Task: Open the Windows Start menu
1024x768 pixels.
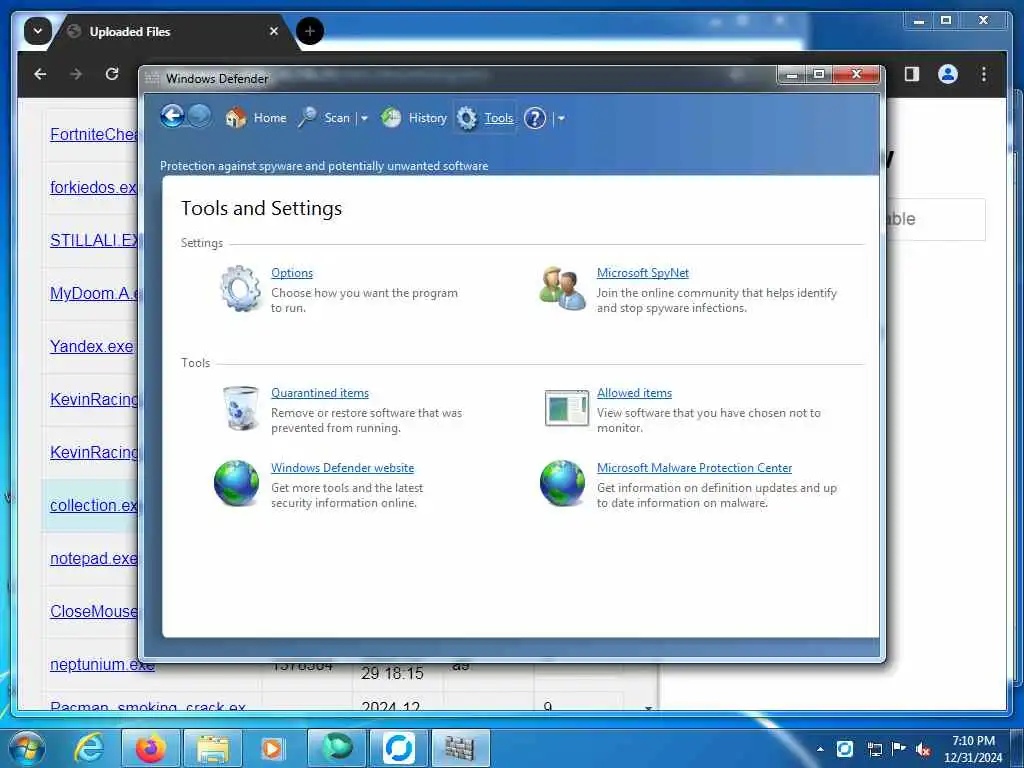Action: pyautogui.click(x=27, y=748)
